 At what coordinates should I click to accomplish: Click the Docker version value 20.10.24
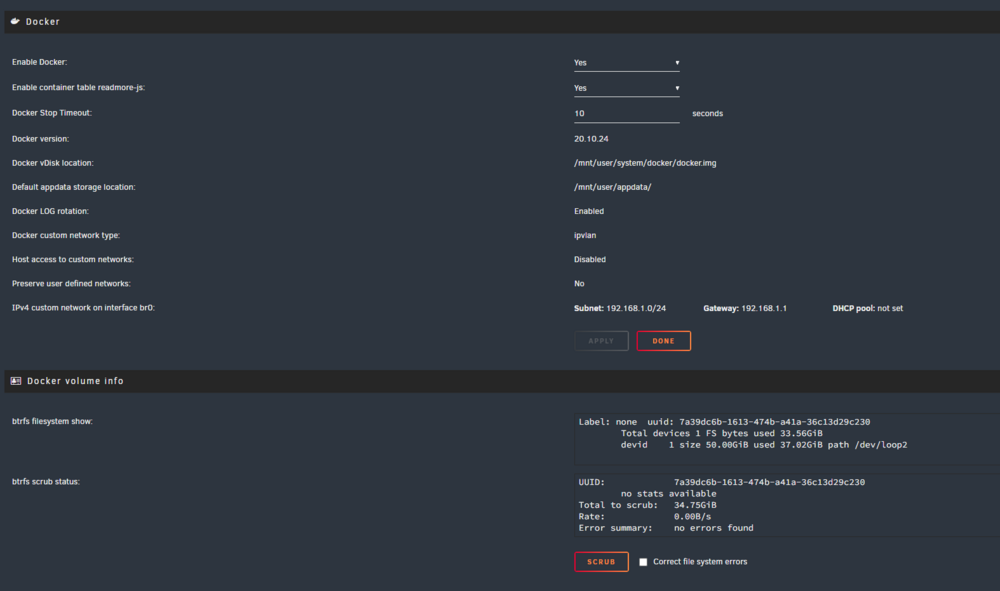(x=591, y=138)
